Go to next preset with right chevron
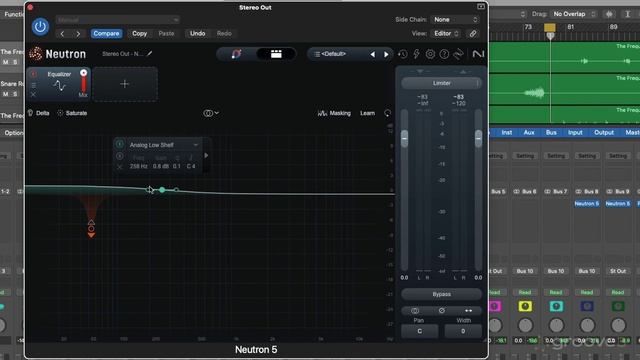This screenshot has height=360, width=640. (x=78, y=33)
